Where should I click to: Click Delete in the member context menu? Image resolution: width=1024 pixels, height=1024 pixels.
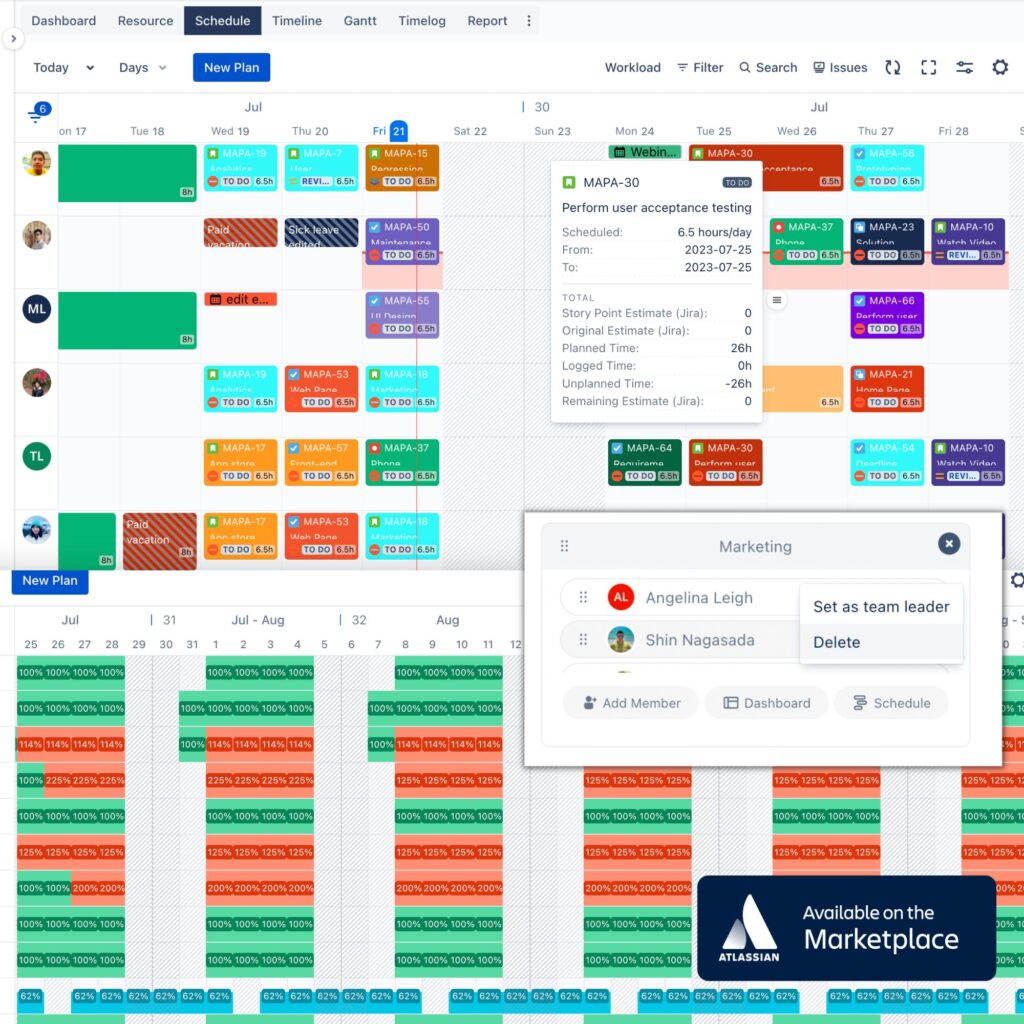[836, 642]
